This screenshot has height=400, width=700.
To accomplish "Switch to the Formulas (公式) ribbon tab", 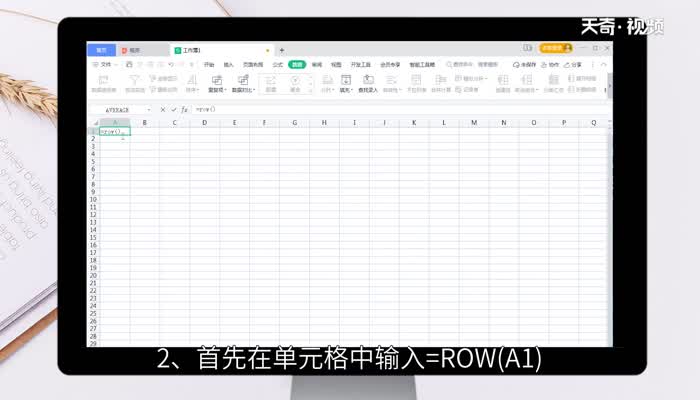I will point(278,65).
